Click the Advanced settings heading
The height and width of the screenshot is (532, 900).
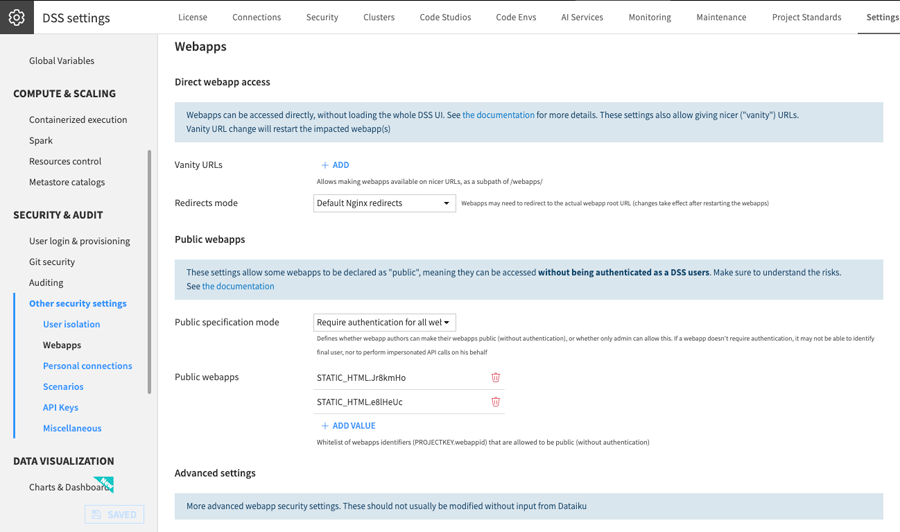point(215,473)
